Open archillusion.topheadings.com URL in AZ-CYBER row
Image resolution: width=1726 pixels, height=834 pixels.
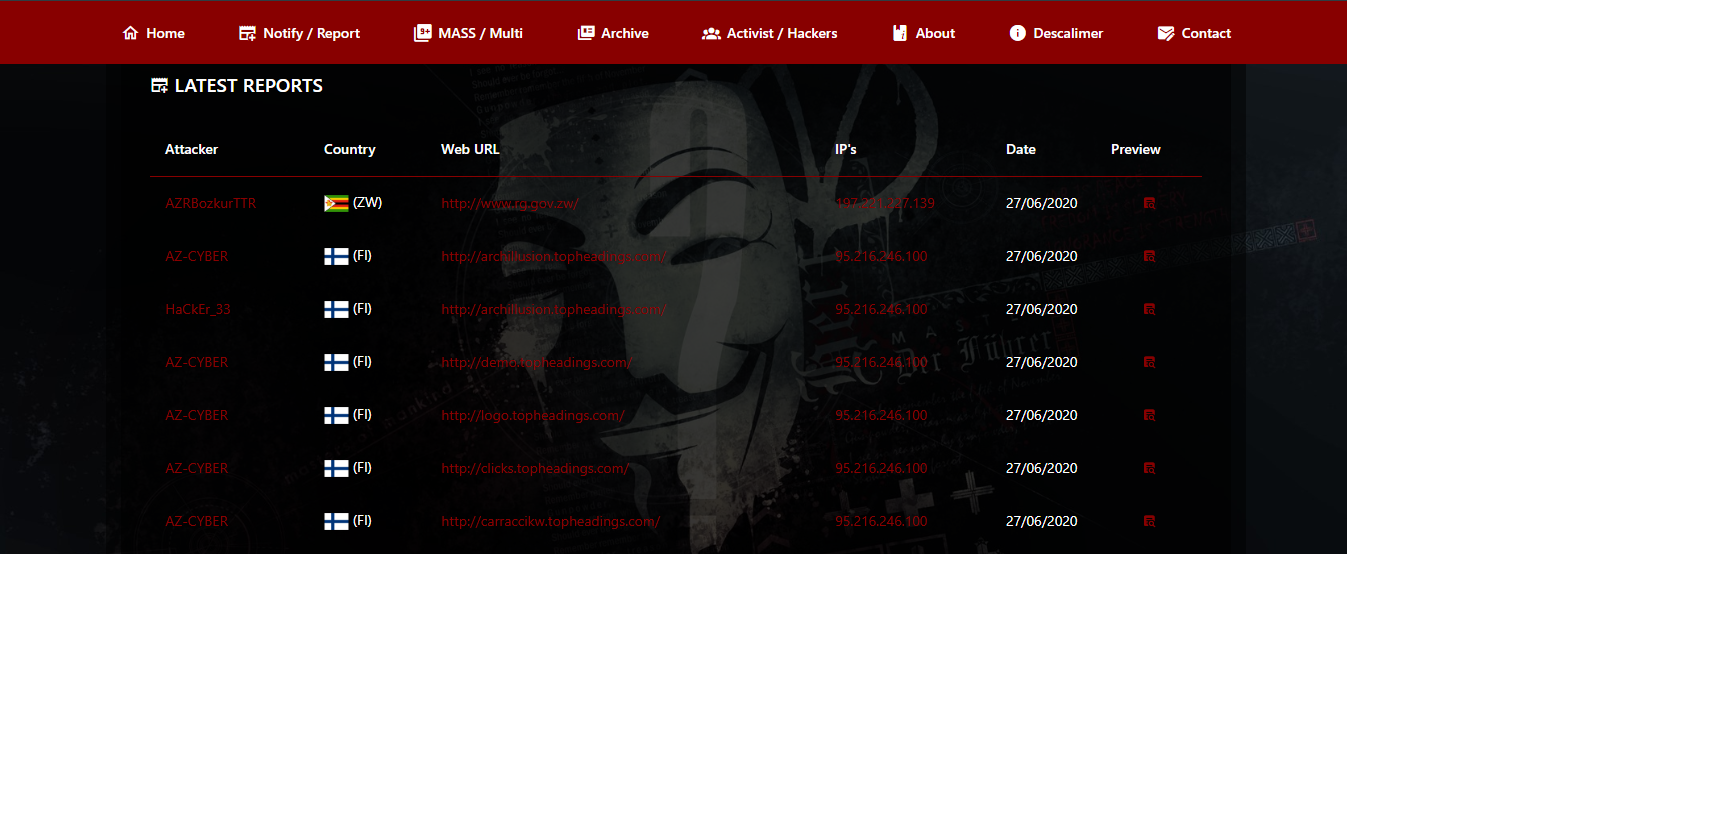tap(554, 256)
